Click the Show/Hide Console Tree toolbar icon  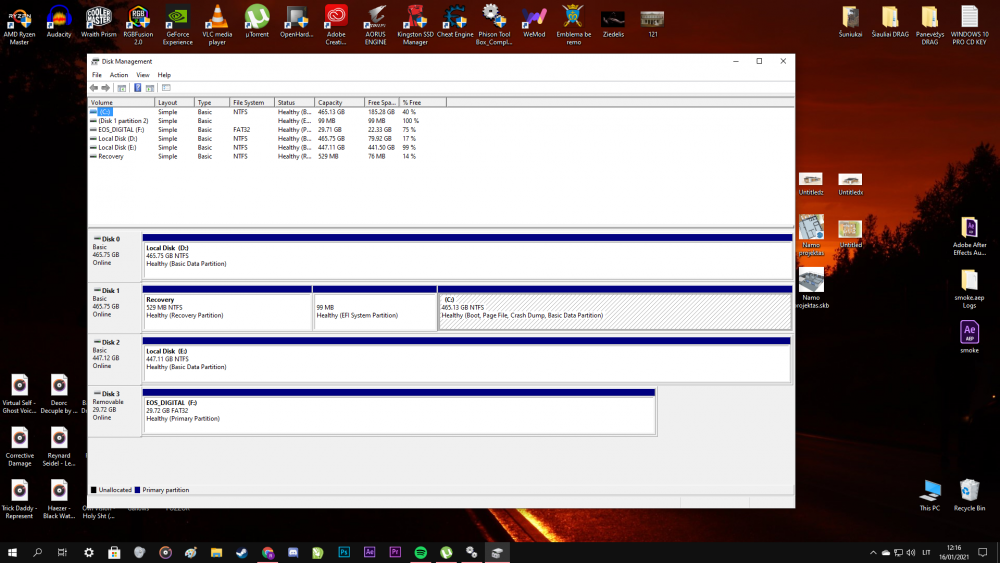122,88
